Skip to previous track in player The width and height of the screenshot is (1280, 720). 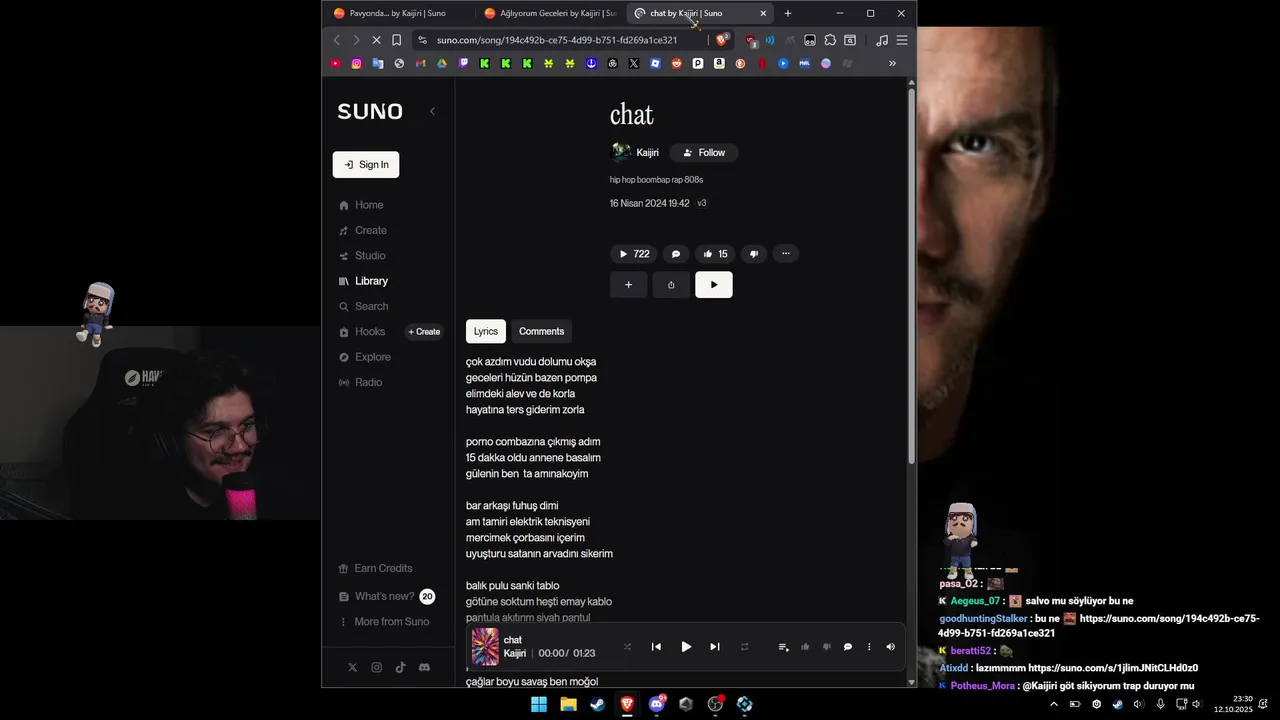click(x=656, y=647)
